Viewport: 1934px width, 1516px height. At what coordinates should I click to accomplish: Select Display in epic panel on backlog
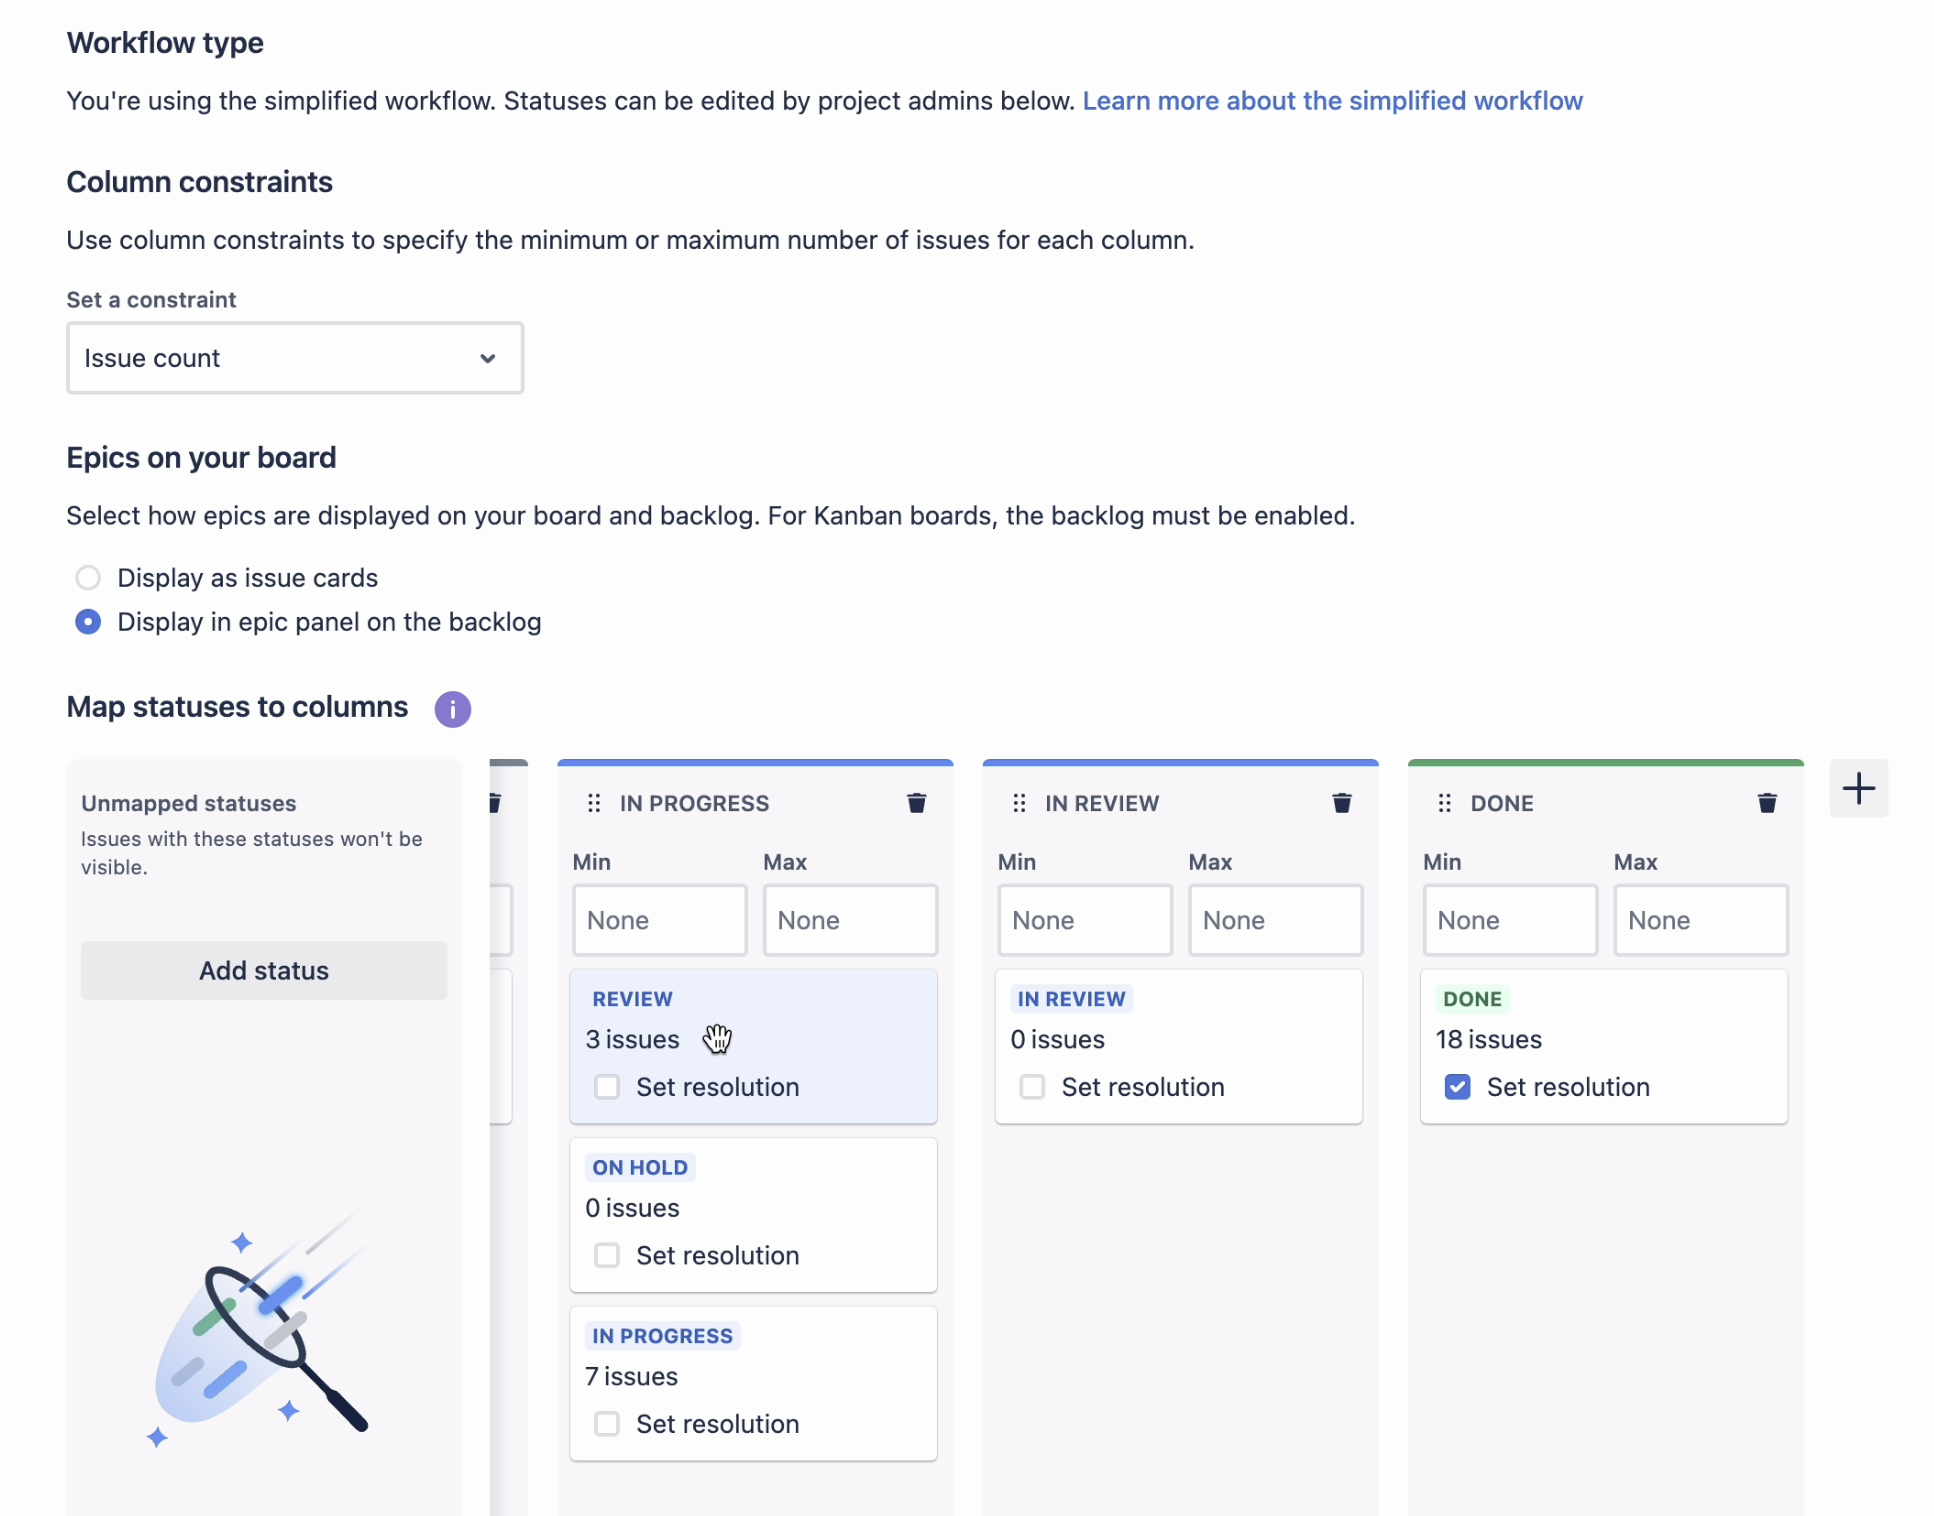[x=88, y=622]
